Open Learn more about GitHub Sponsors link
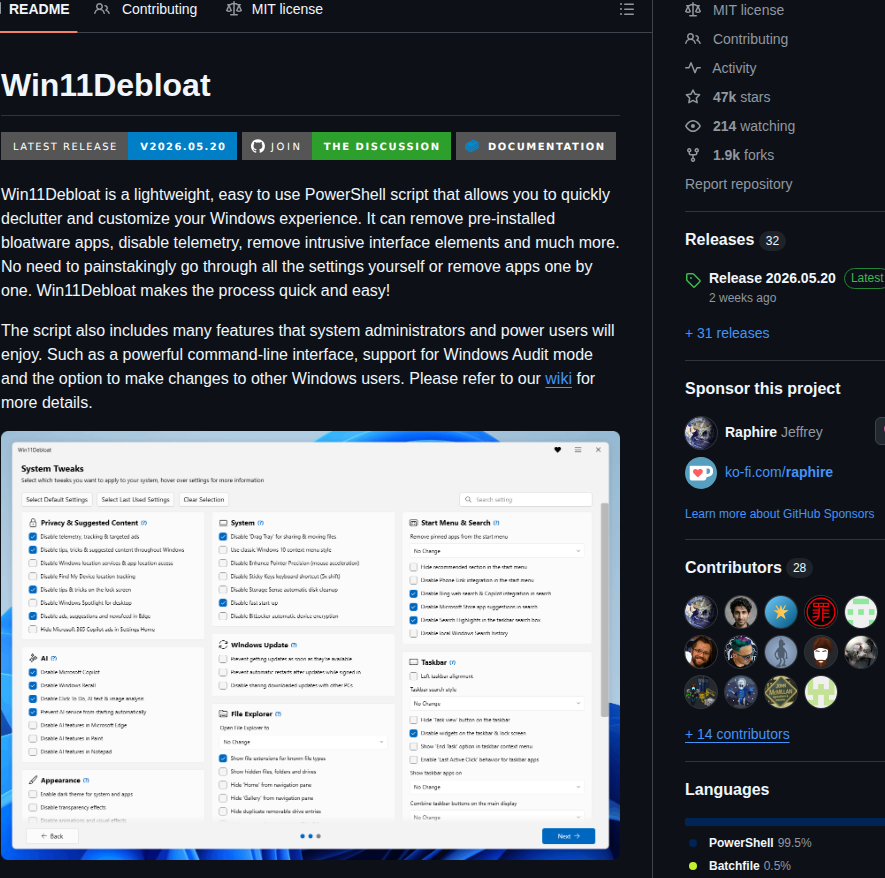Image resolution: width=885 pixels, height=878 pixels. (779, 514)
